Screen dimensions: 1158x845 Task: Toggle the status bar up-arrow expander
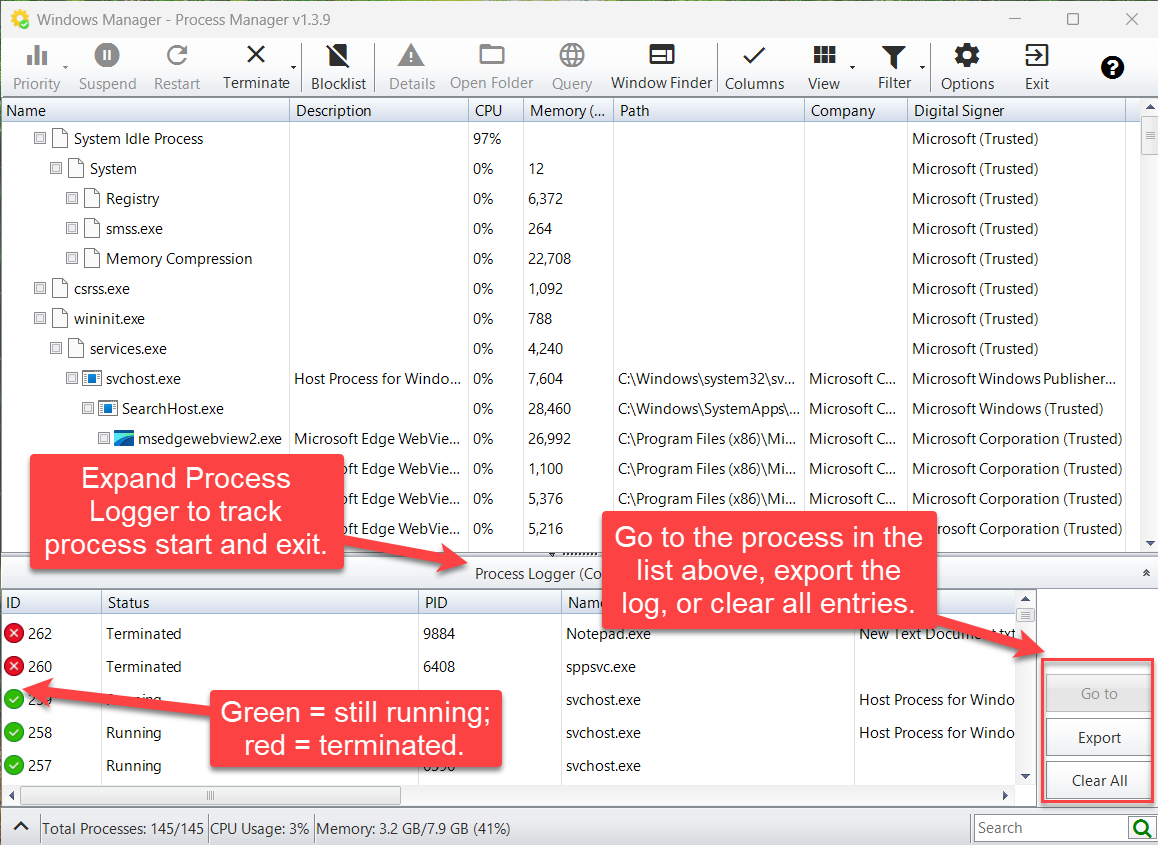(x=21, y=827)
